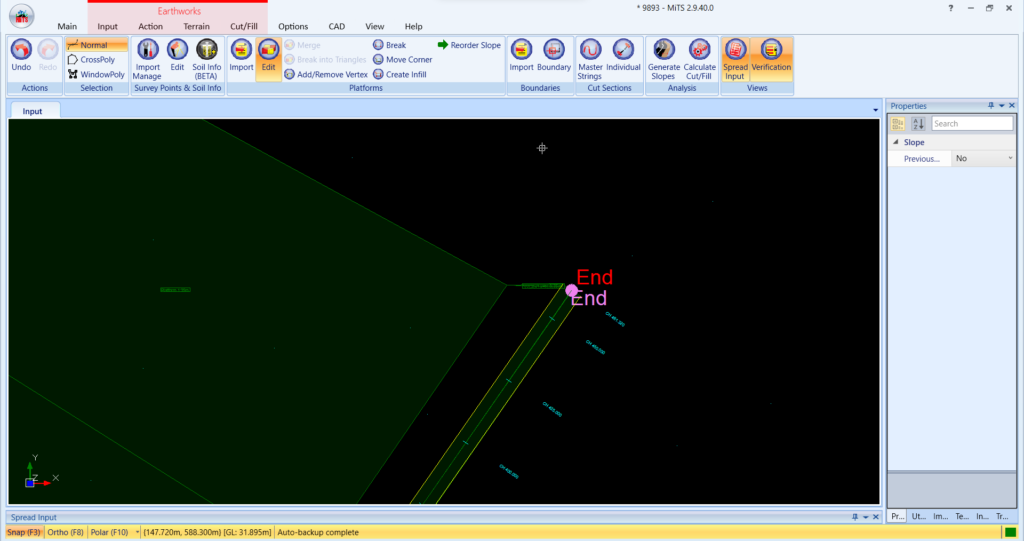
Task: Click the MiTS application logo button
Action: tap(22, 16)
